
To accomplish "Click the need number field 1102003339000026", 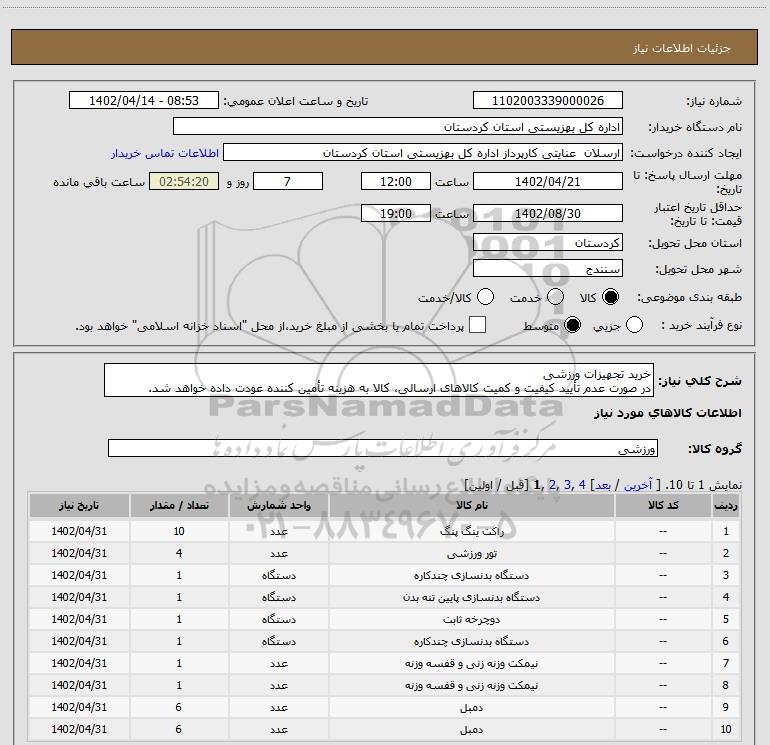I will (x=548, y=101).
